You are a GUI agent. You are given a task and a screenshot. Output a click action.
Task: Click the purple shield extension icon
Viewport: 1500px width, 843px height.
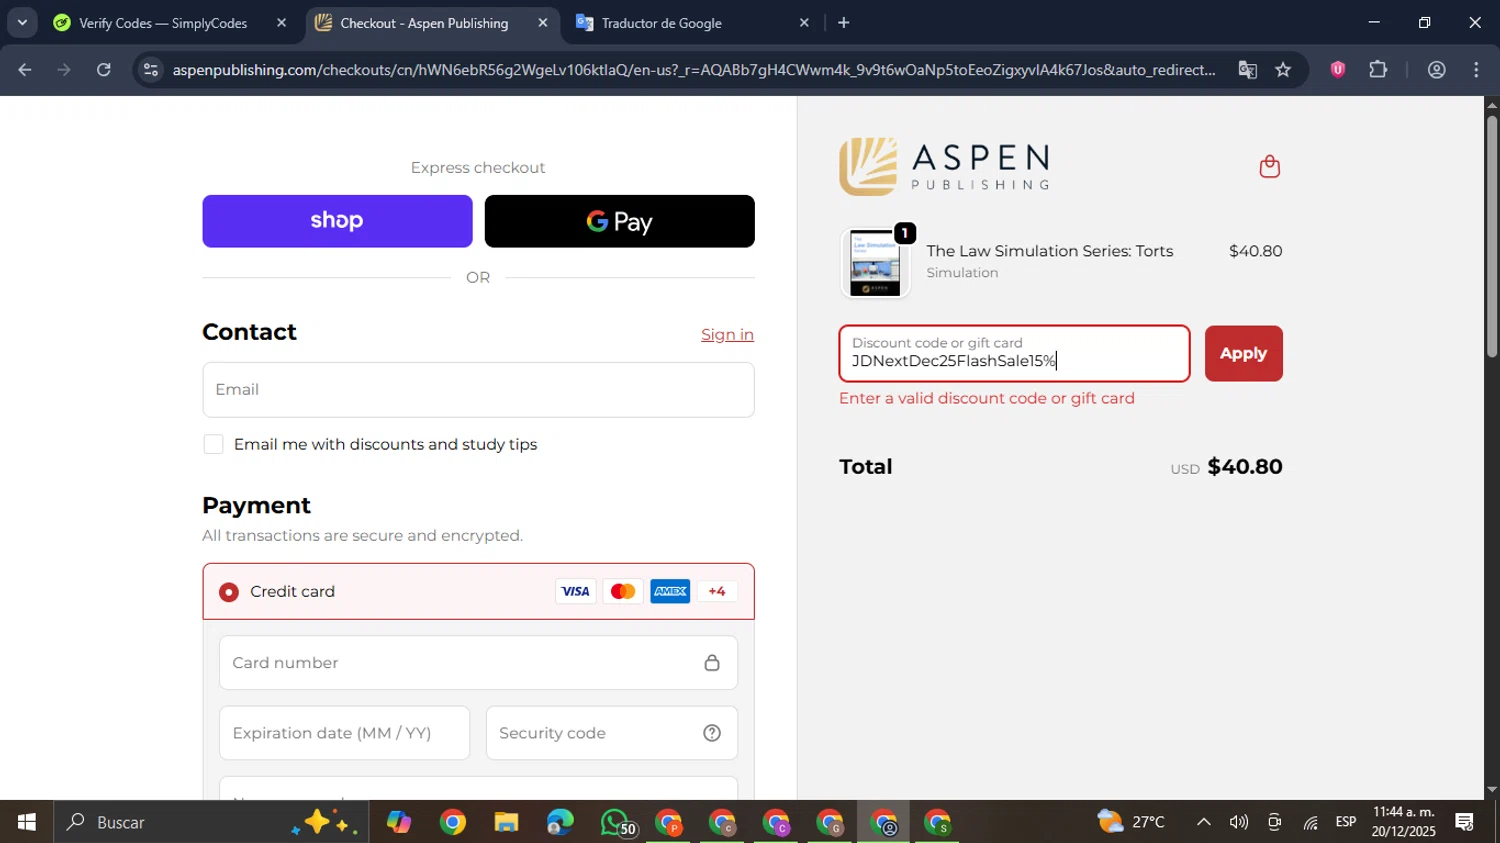click(x=1338, y=70)
